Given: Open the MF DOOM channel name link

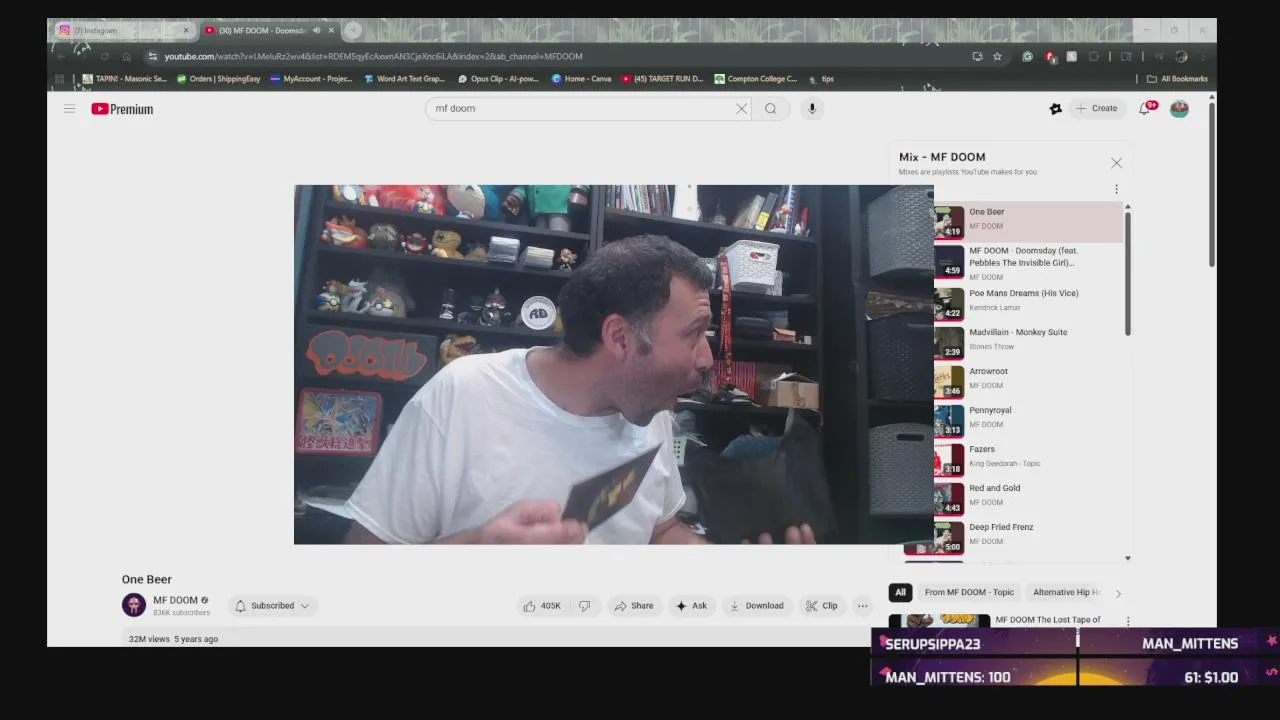Looking at the screenshot, I should click(175, 600).
